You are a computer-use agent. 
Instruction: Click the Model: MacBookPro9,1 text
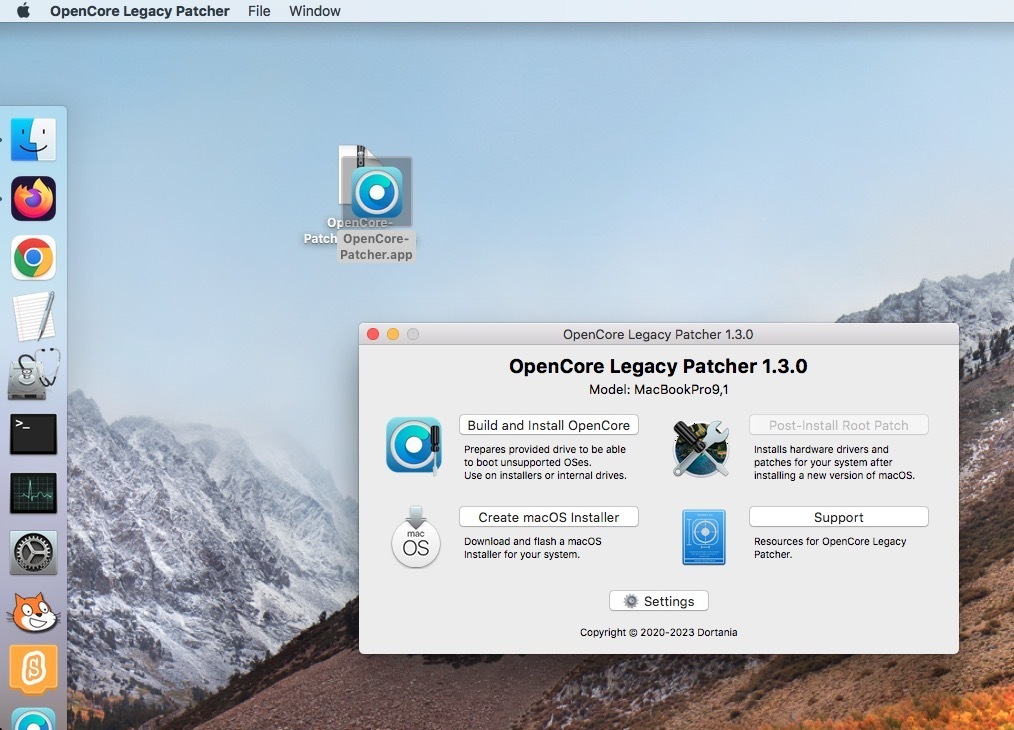point(658,389)
